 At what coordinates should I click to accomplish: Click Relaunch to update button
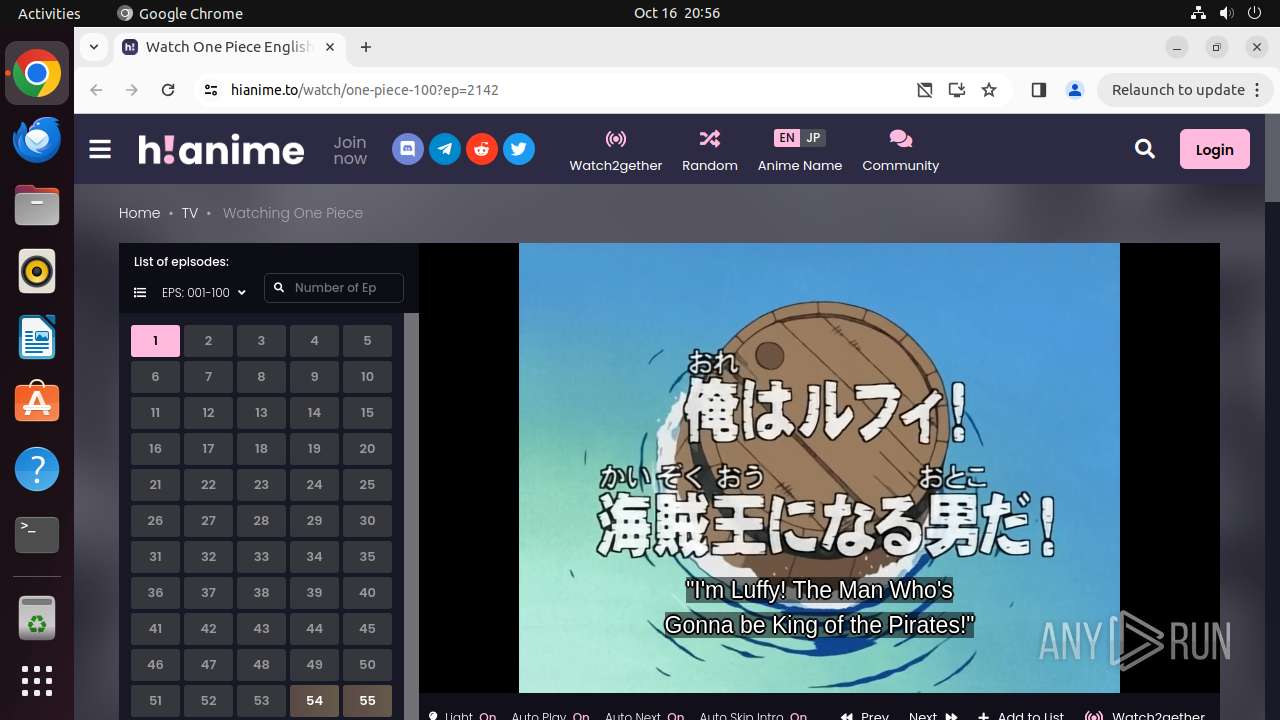(x=1178, y=90)
